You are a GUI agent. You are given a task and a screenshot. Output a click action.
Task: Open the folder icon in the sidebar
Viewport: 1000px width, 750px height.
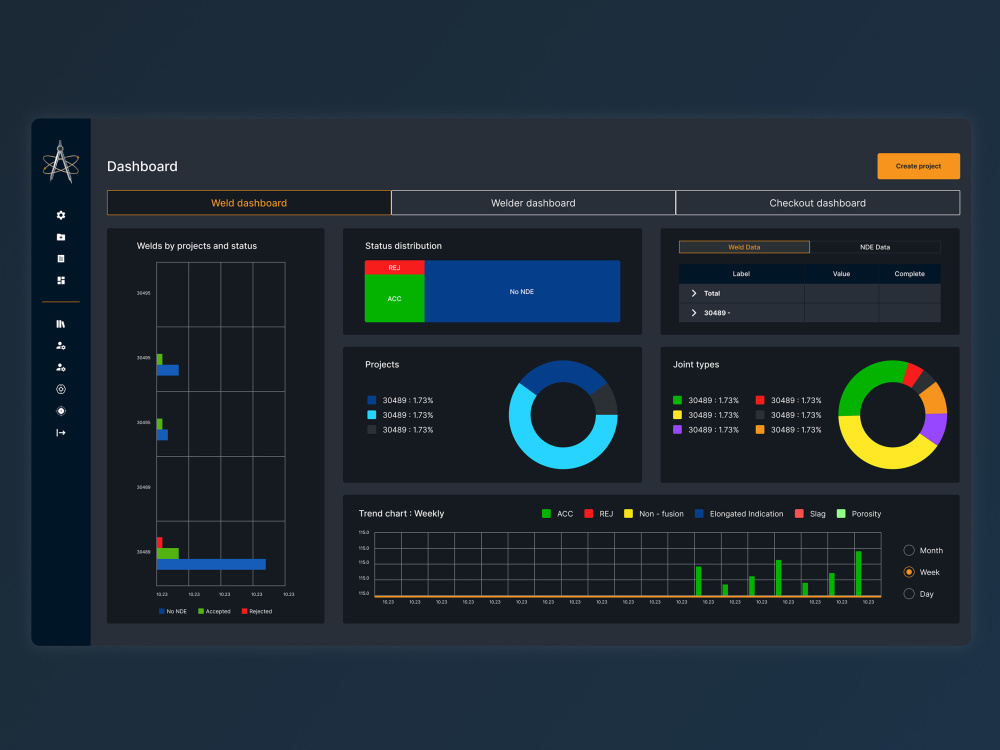tap(61, 237)
